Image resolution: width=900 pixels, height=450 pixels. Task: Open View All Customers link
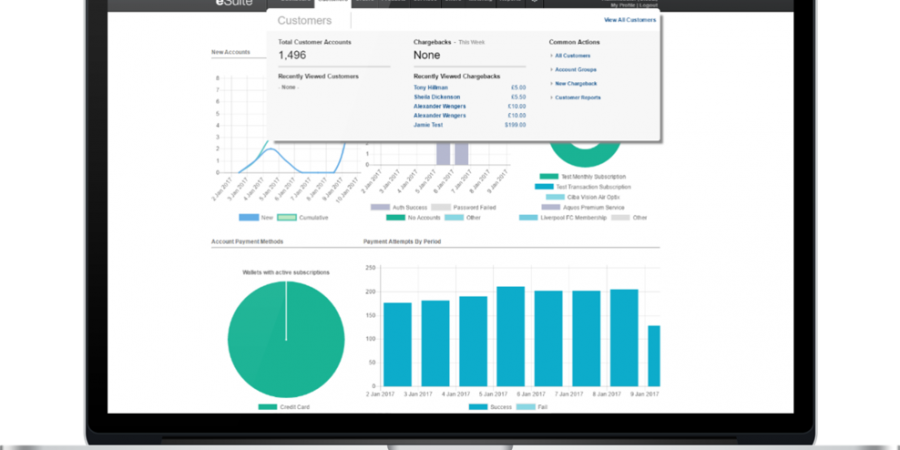[630, 20]
